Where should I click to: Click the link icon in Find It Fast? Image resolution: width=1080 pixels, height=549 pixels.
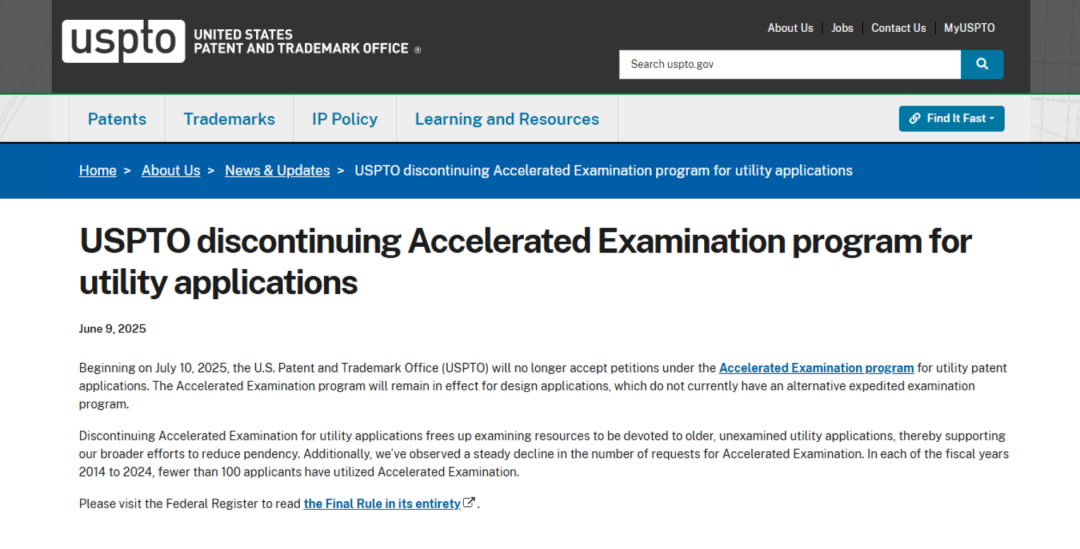pos(915,119)
